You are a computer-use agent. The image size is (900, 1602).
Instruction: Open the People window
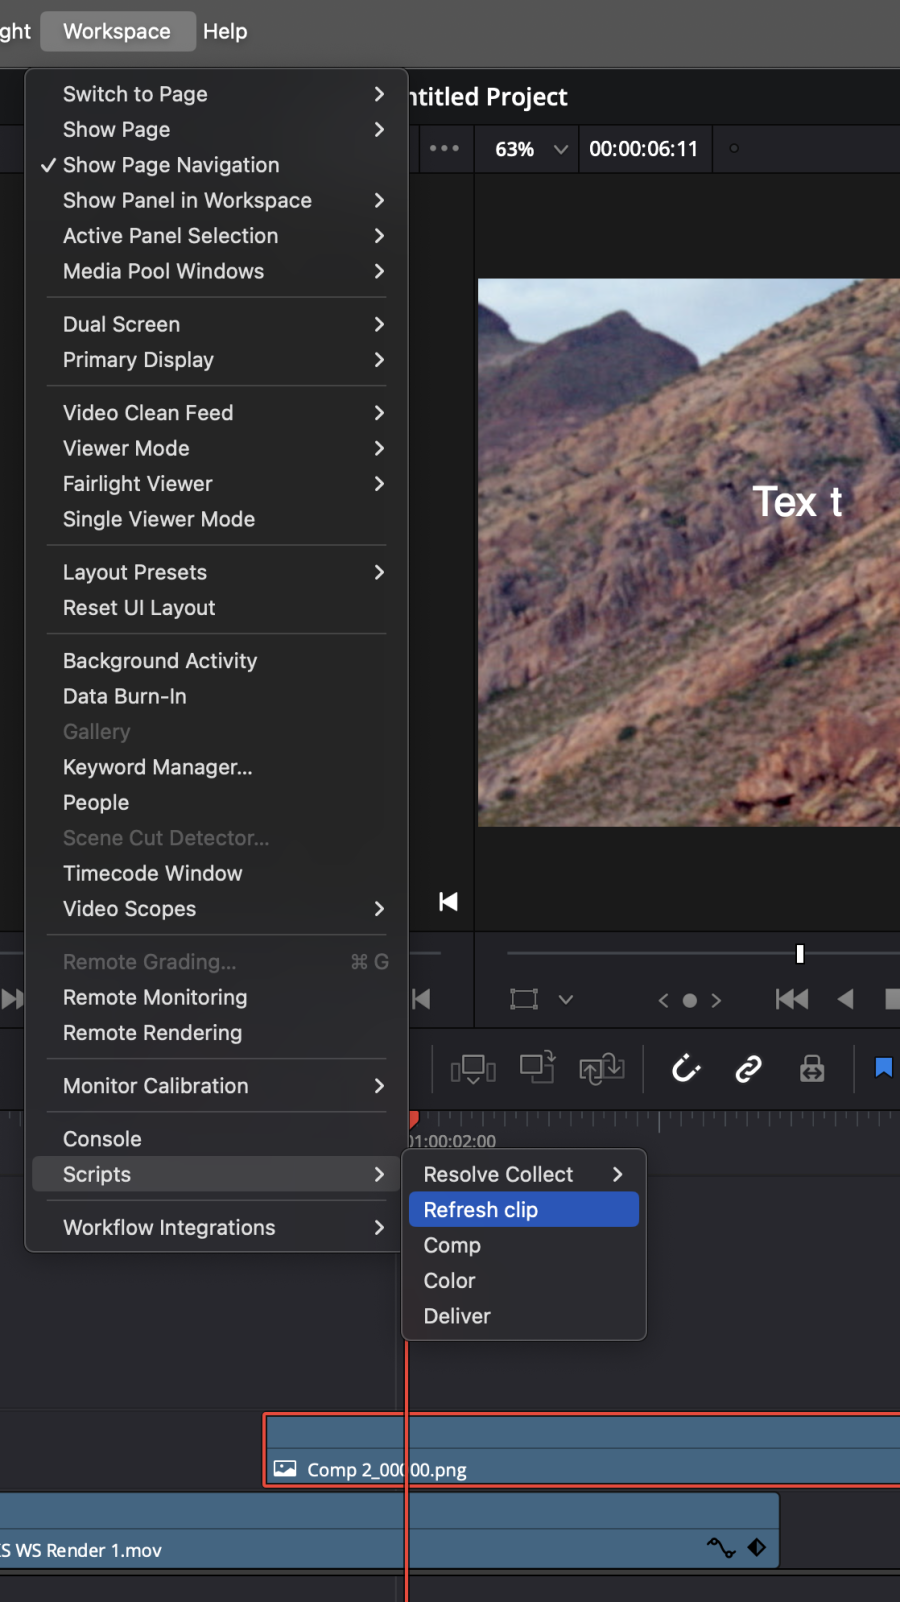tap(216, 803)
